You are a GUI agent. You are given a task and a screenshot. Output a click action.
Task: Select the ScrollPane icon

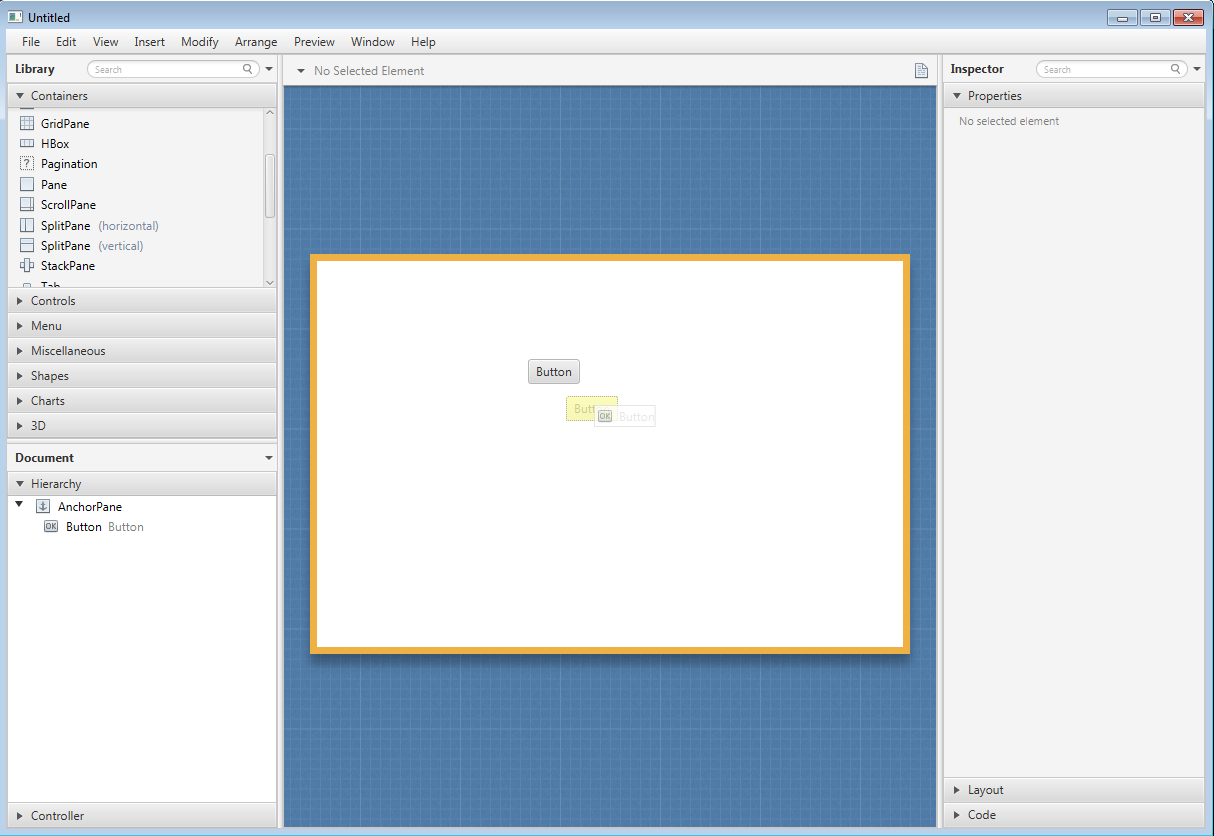point(27,205)
